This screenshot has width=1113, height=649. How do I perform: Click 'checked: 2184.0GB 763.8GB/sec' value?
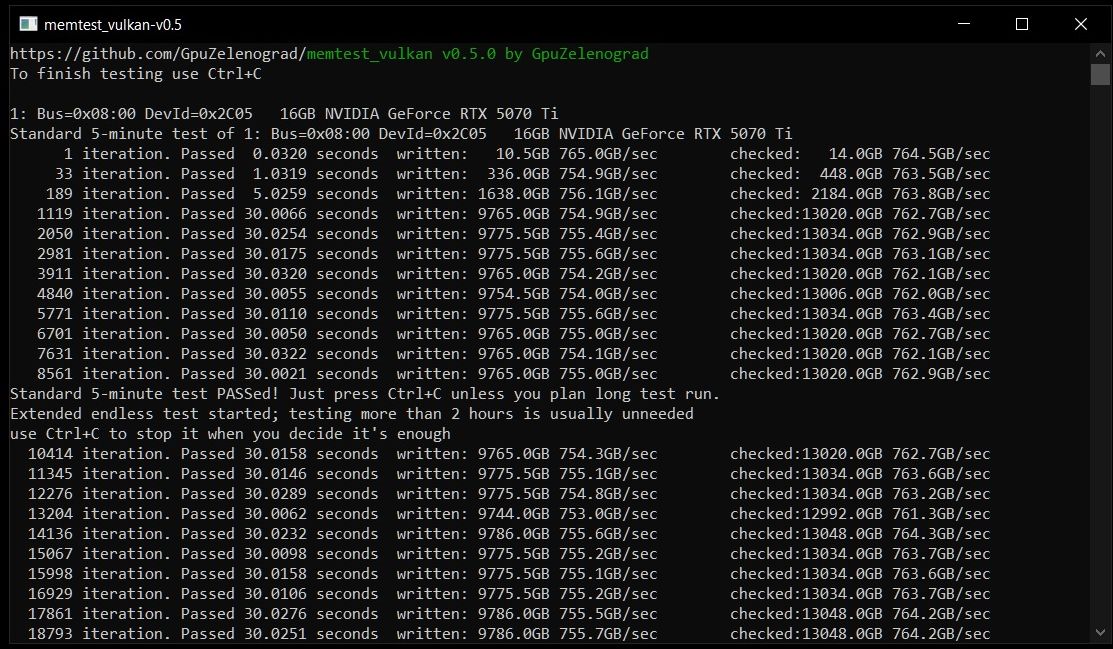pos(860,193)
